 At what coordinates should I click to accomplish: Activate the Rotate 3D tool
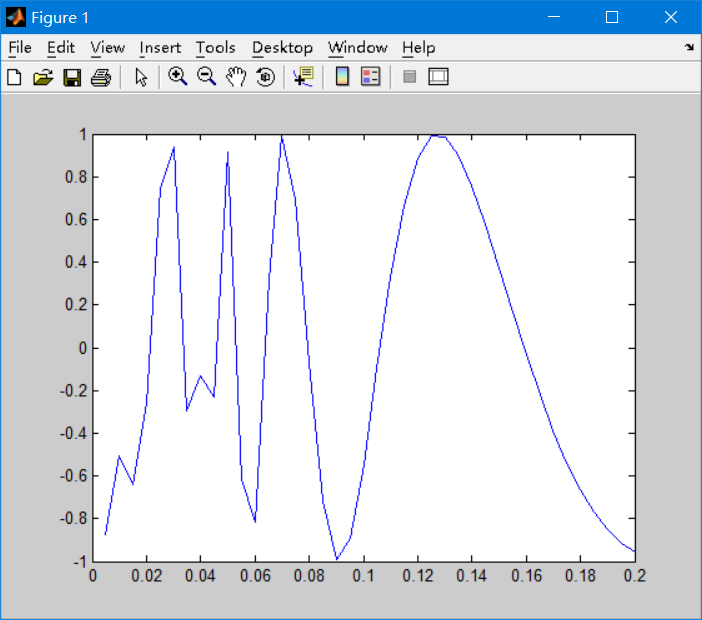(265, 77)
